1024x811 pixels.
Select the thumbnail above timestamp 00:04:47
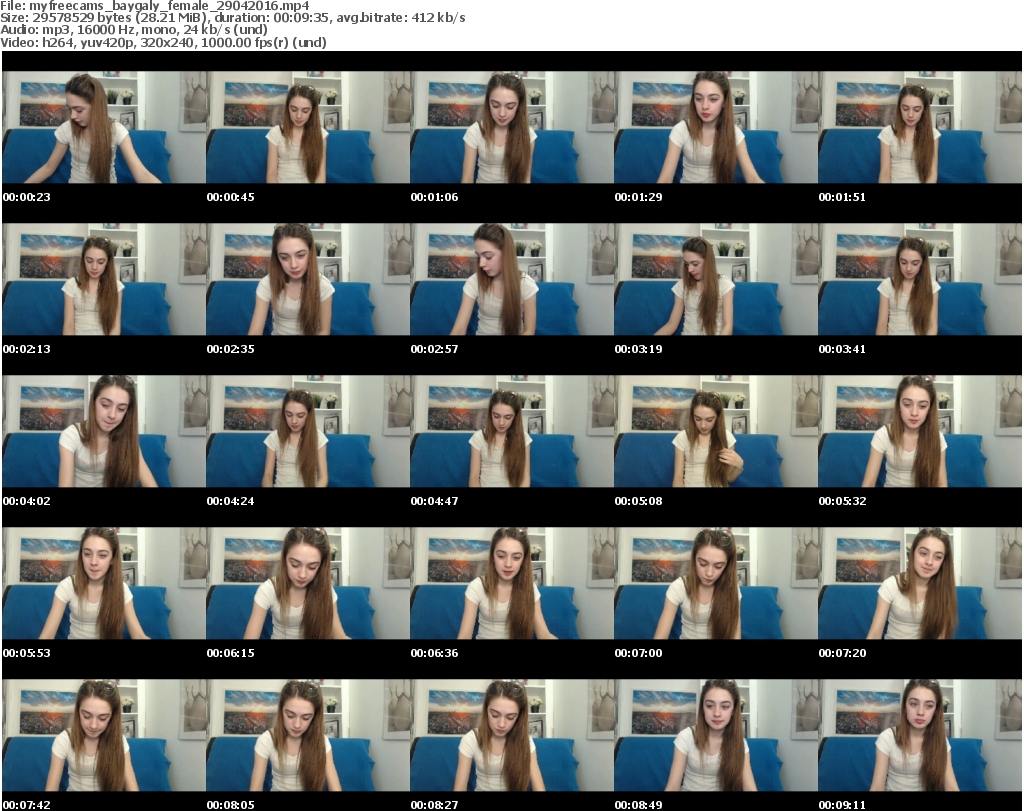(x=512, y=432)
